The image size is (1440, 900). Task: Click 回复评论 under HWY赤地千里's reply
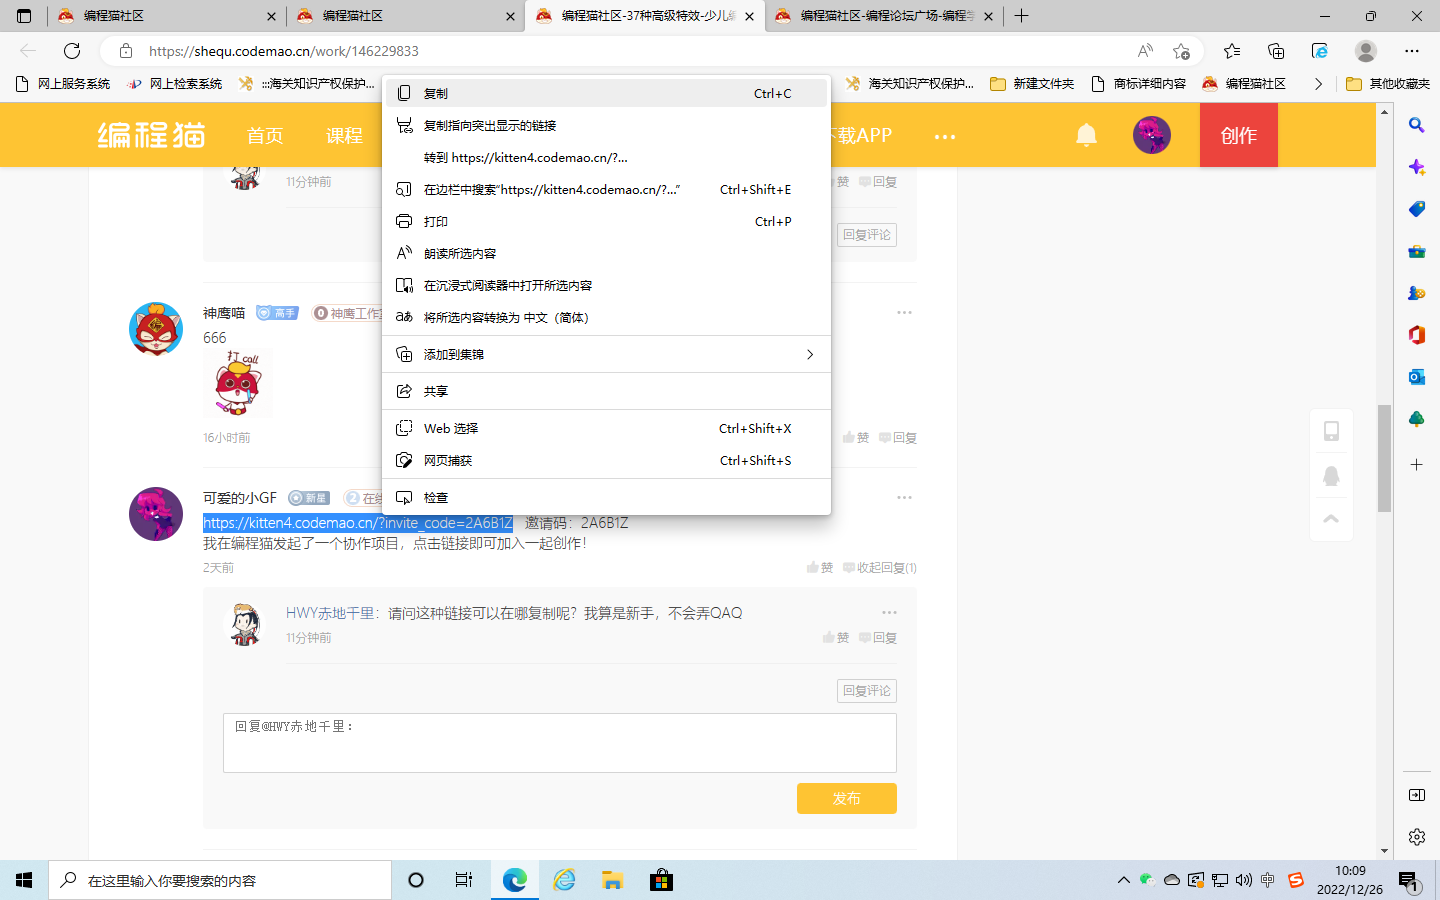[x=867, y=690]
